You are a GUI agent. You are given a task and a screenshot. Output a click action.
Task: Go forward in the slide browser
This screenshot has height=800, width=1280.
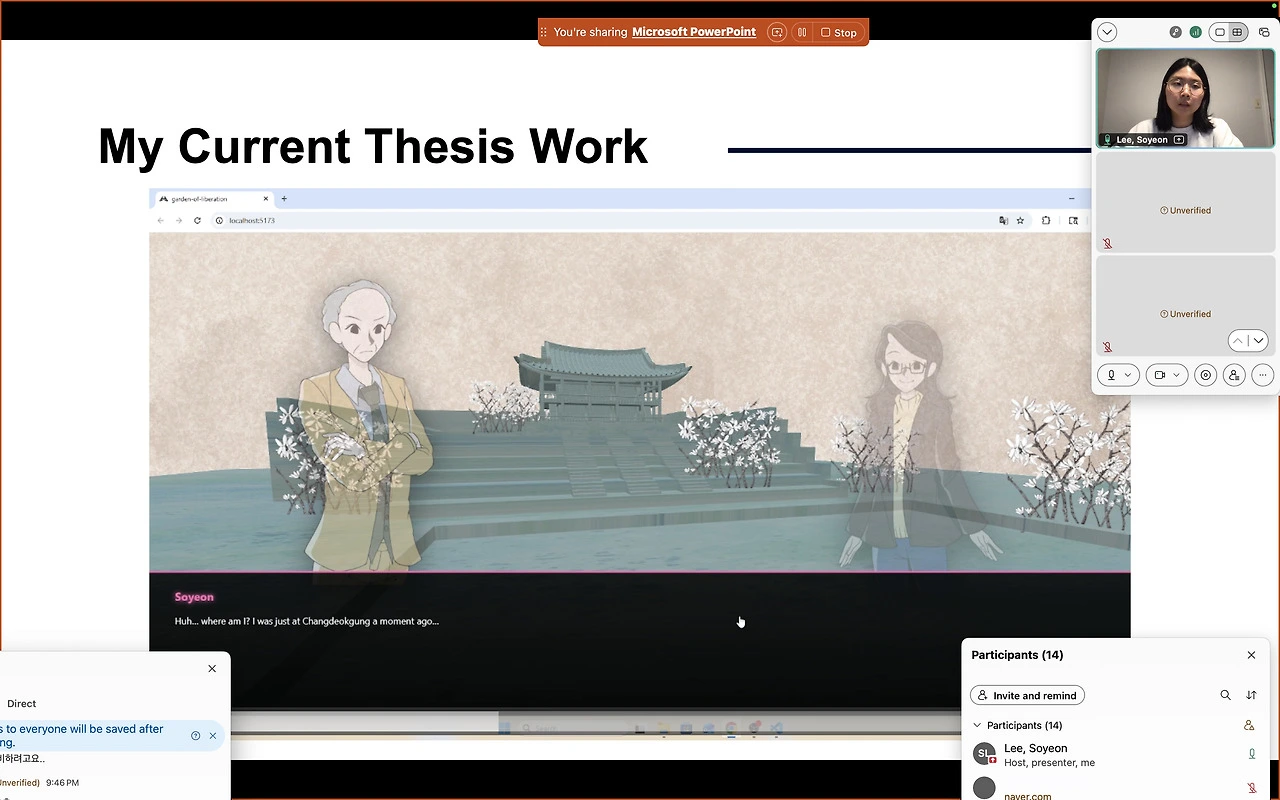coord(179,221)
